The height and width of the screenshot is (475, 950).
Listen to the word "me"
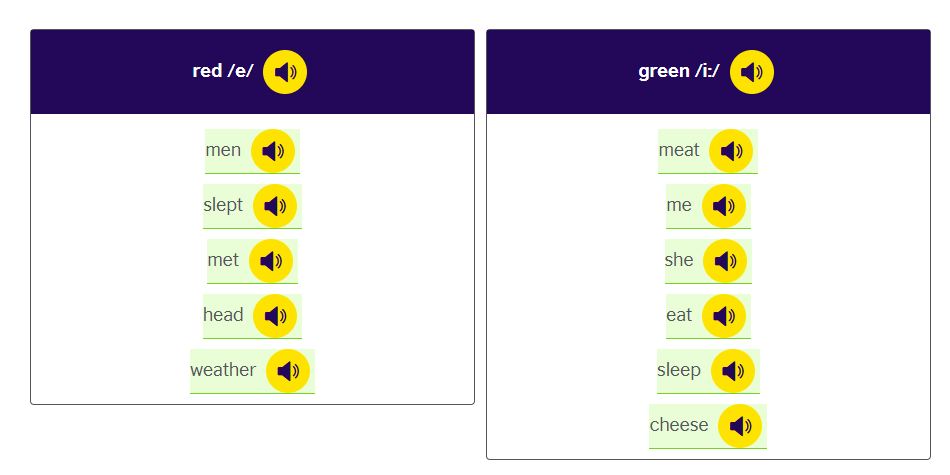pos(724,206)
